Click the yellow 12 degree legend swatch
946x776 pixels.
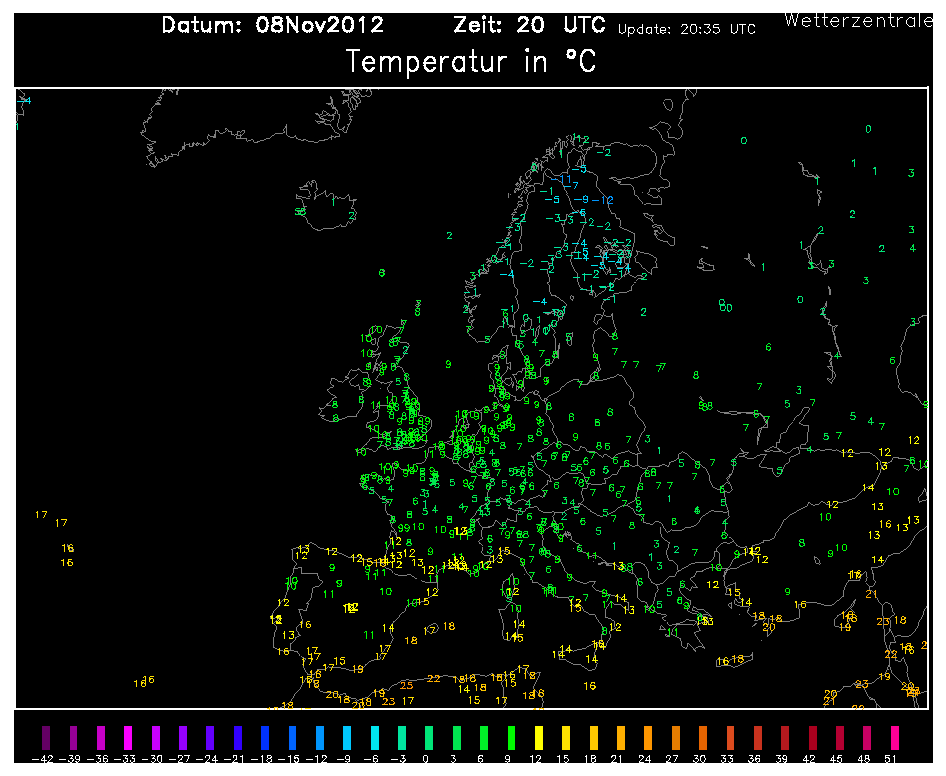[x=539, y=738]
